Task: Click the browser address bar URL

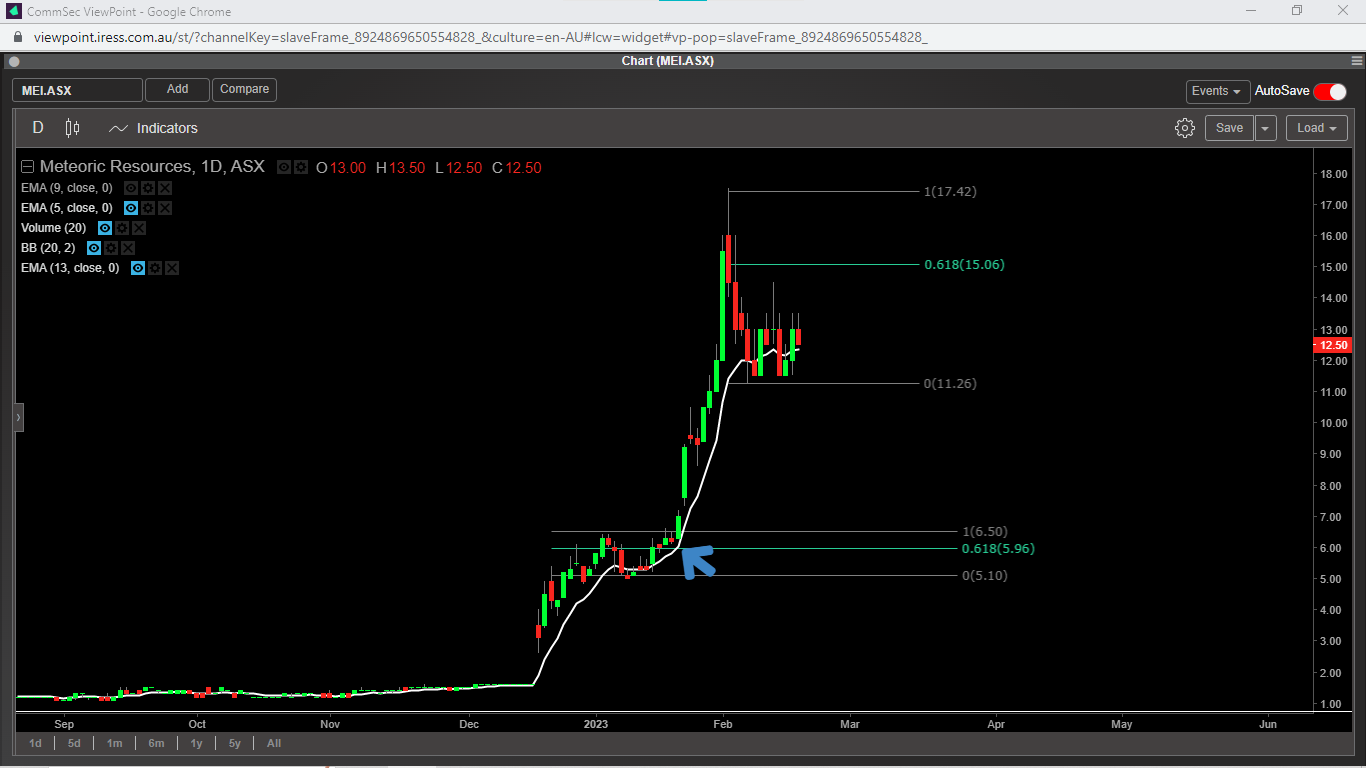Action: coord(480,37)
